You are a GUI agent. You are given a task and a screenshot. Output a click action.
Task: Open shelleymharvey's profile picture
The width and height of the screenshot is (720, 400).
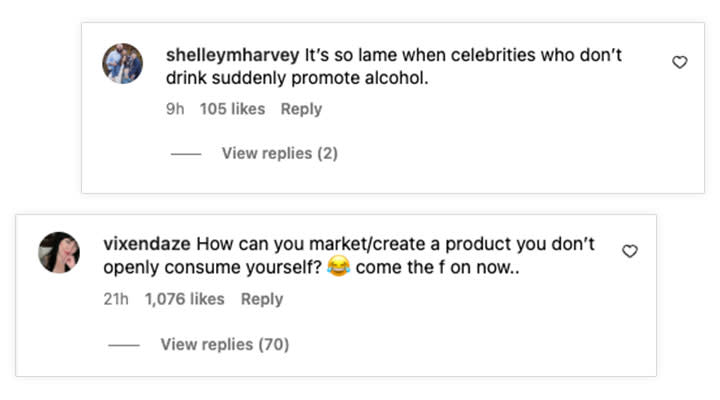coord(123,64)
